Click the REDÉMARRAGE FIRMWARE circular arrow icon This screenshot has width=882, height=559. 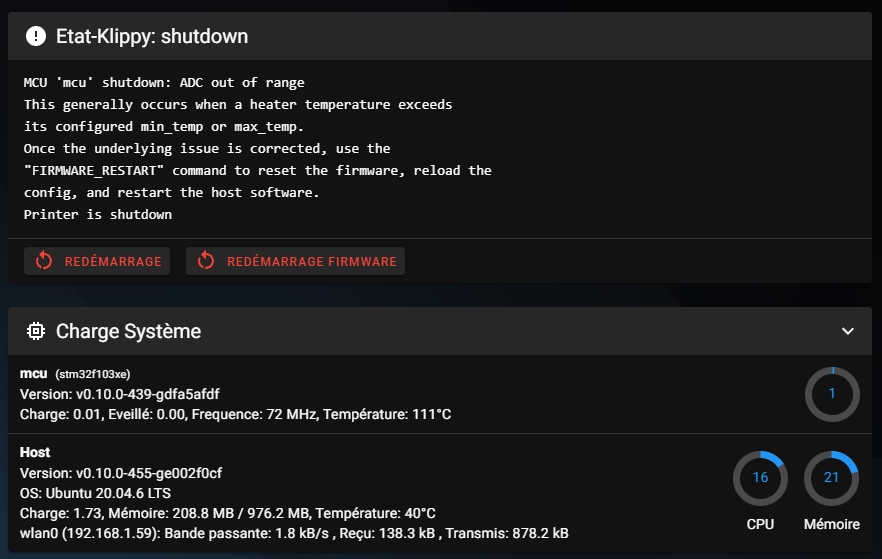pos(206,261)
